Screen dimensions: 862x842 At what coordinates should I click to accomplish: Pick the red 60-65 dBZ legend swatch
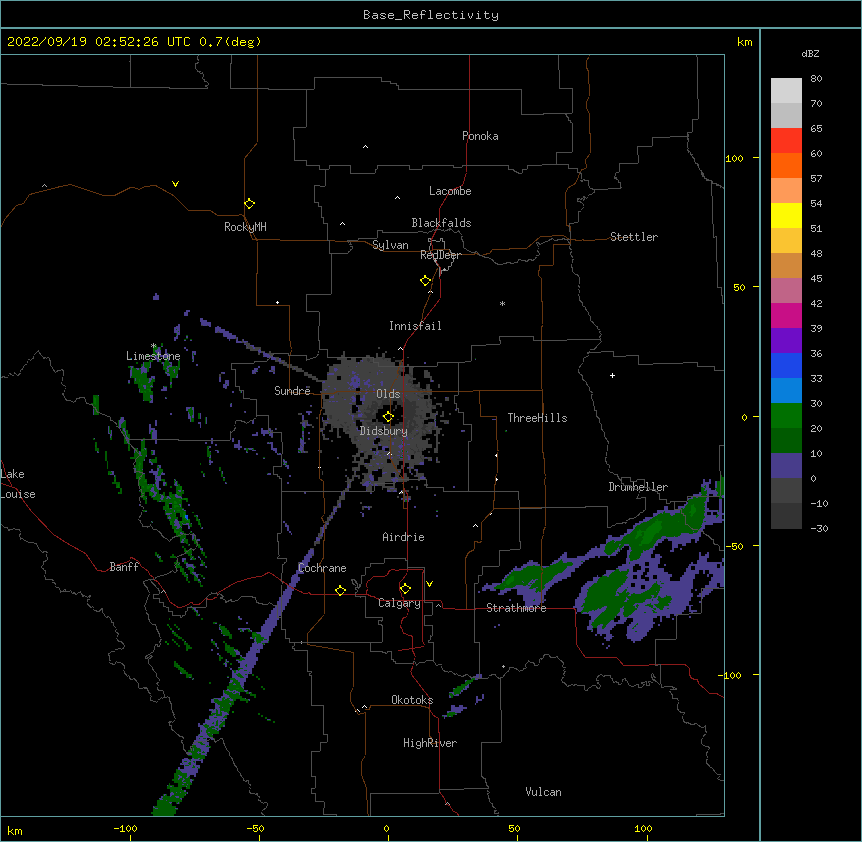(x=786, y=140)
